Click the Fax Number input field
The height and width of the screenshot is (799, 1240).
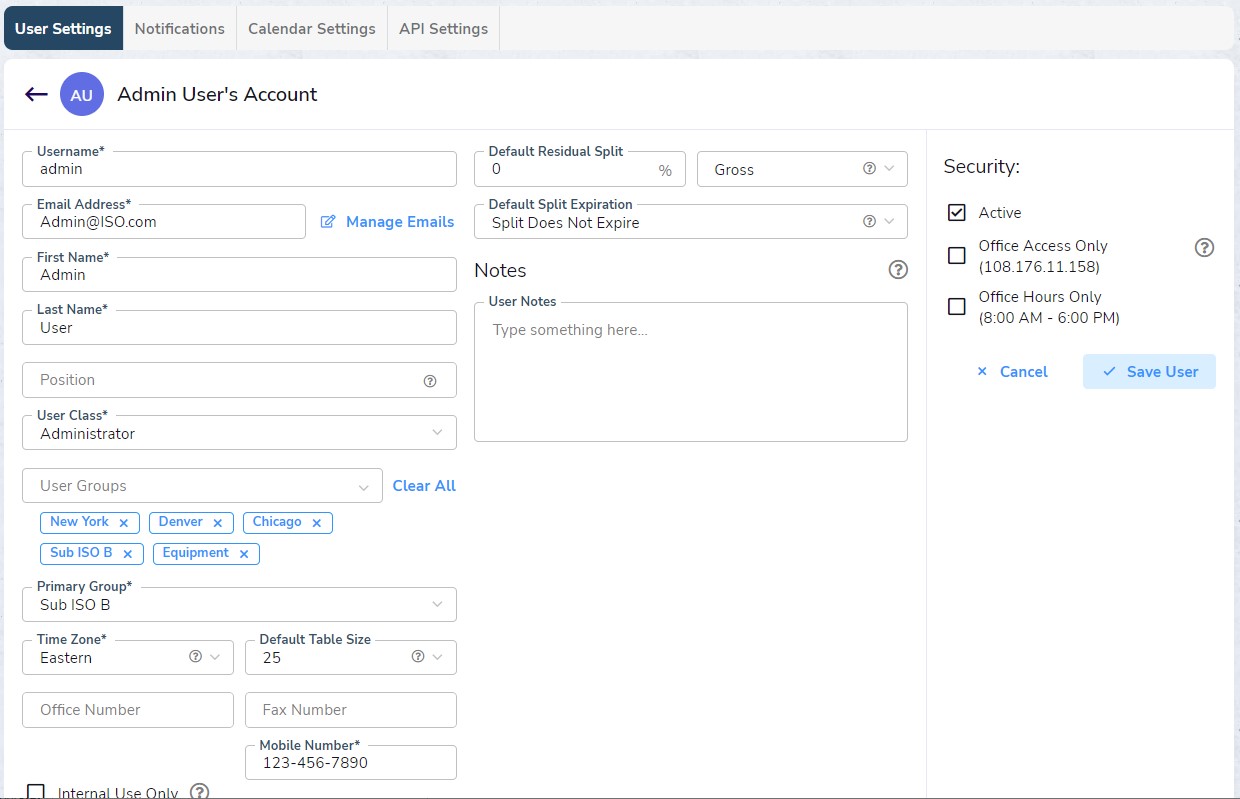point(351,710)
